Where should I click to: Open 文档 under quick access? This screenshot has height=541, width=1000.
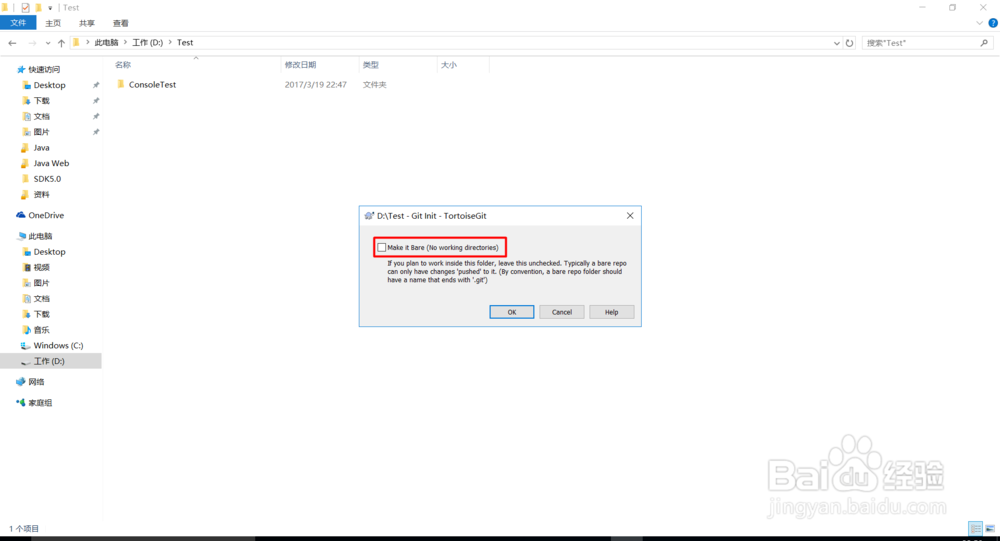click(x=41, y=116)
